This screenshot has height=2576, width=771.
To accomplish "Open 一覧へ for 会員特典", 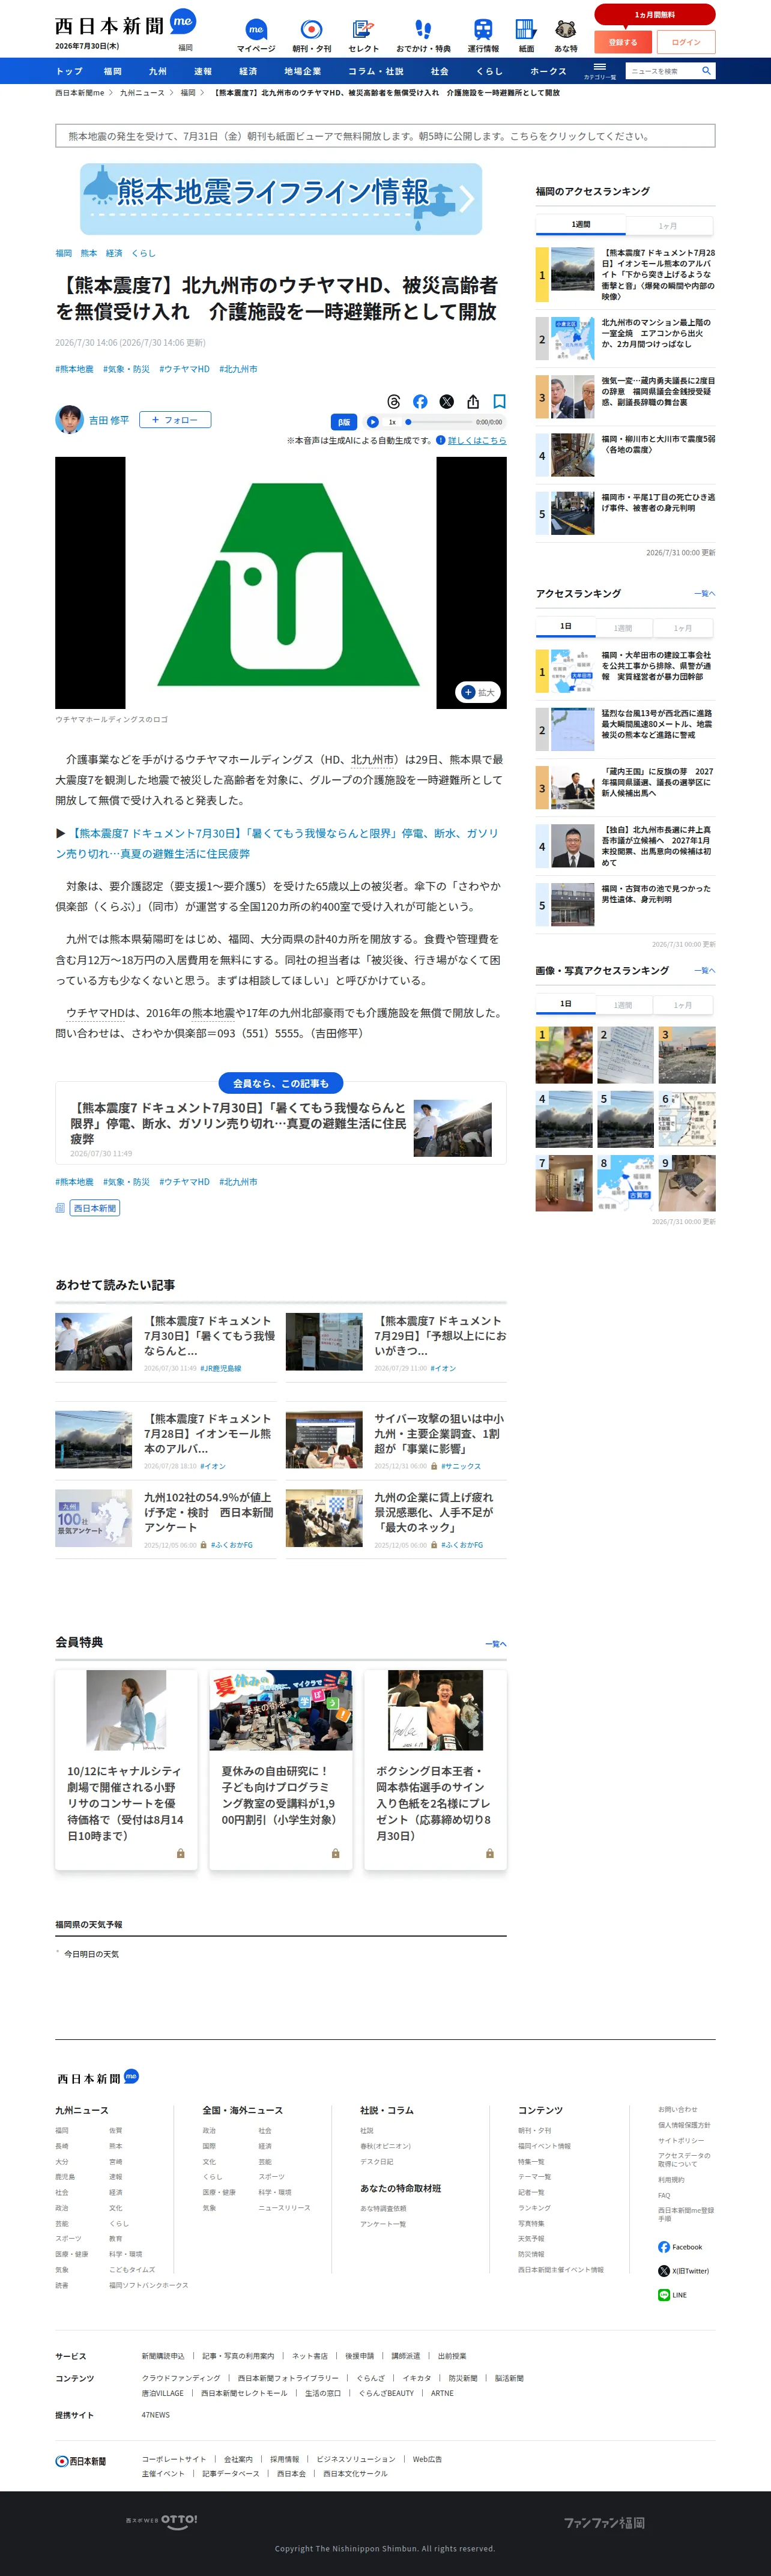I will point(496,1643).
